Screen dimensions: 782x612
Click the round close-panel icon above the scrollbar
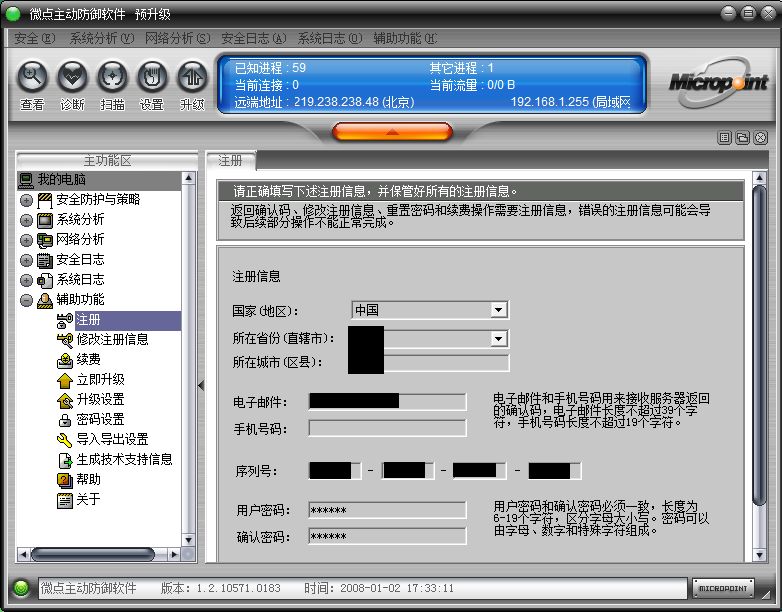pos(760,137)
